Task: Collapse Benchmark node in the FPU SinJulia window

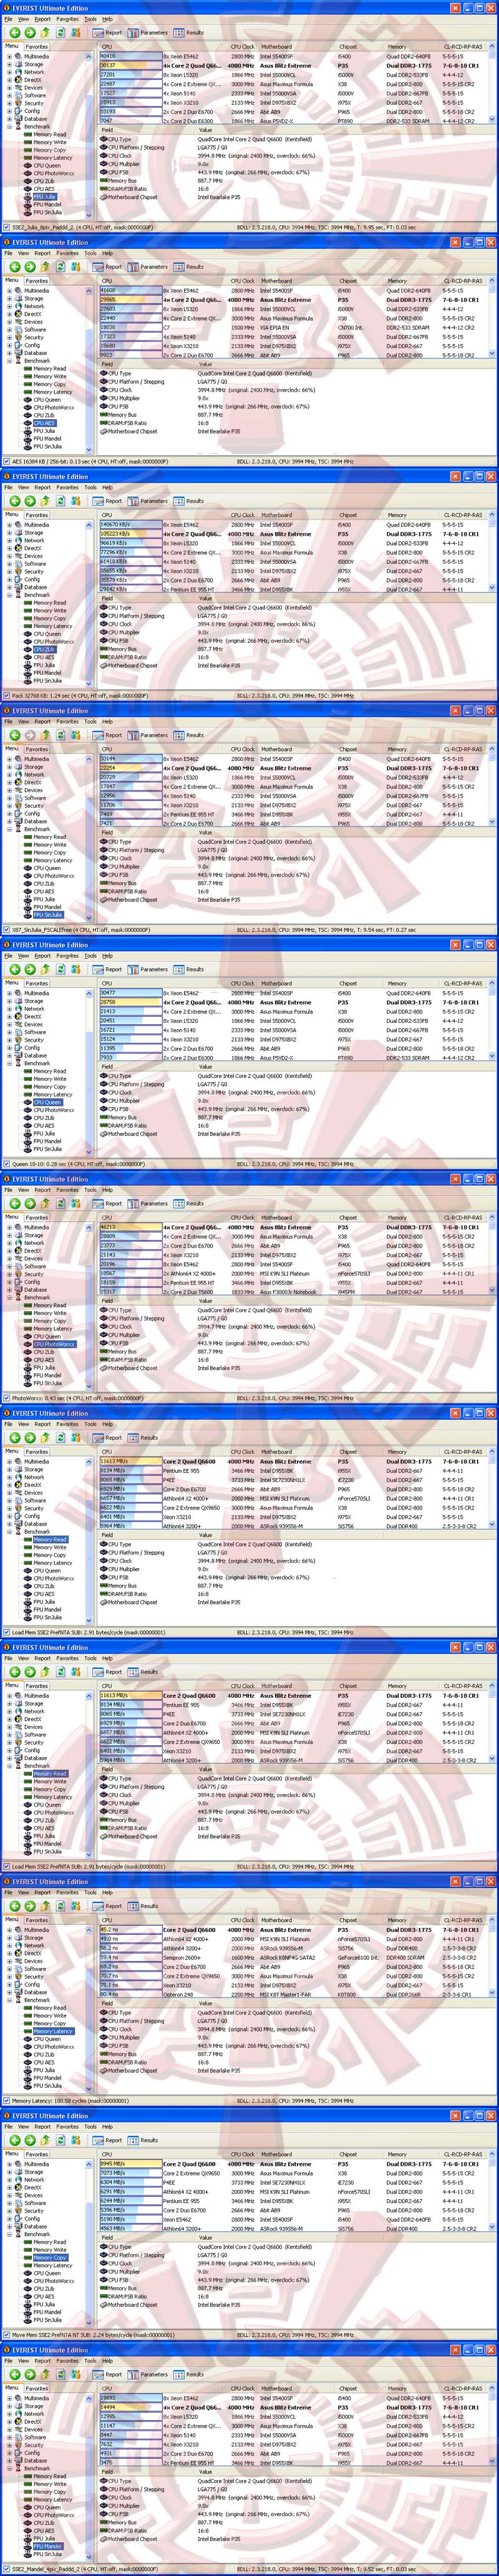Action: point(9,829)
